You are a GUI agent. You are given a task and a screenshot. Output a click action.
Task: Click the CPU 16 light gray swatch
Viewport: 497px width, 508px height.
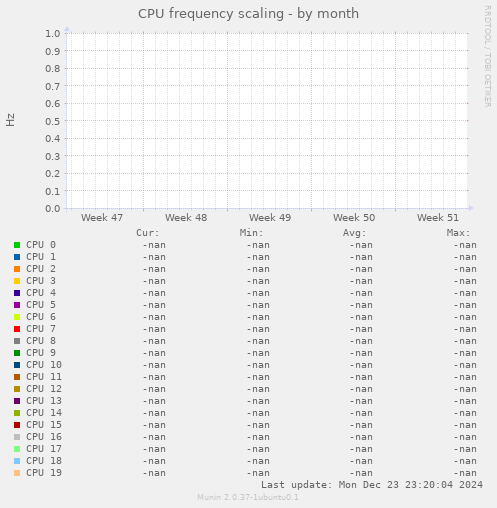point(17,437)
